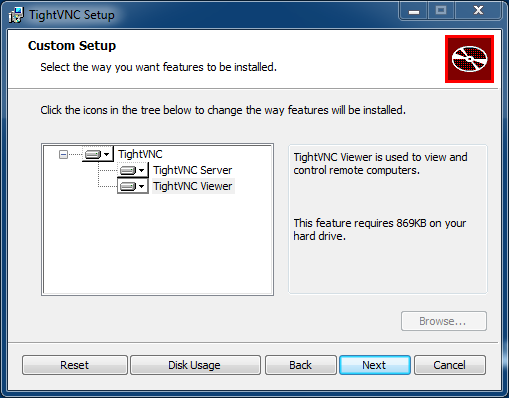The image size is (509, 398).
Task: Click the Reset button
Action: 75,365
